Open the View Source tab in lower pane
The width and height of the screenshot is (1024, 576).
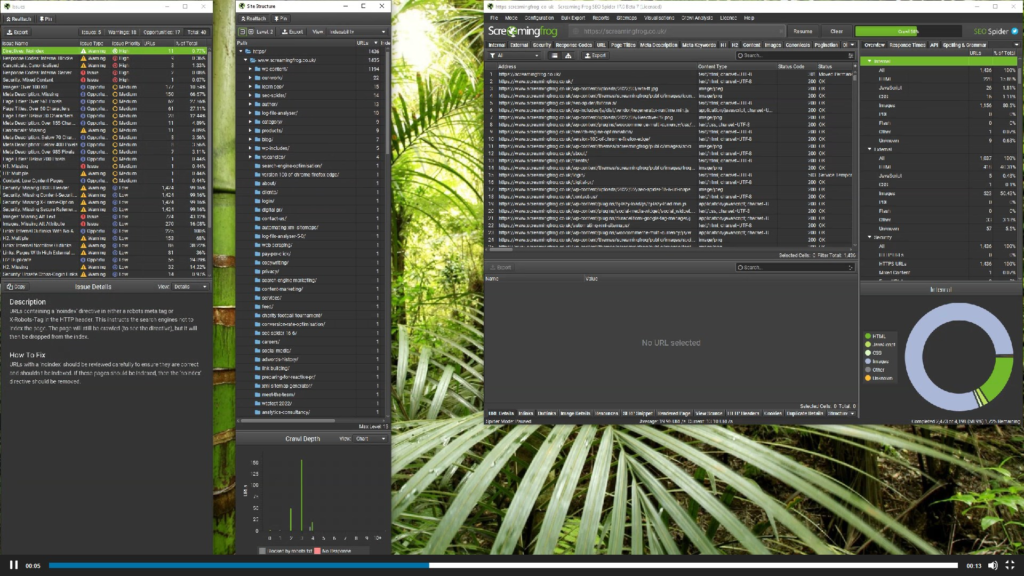point(709,413)
